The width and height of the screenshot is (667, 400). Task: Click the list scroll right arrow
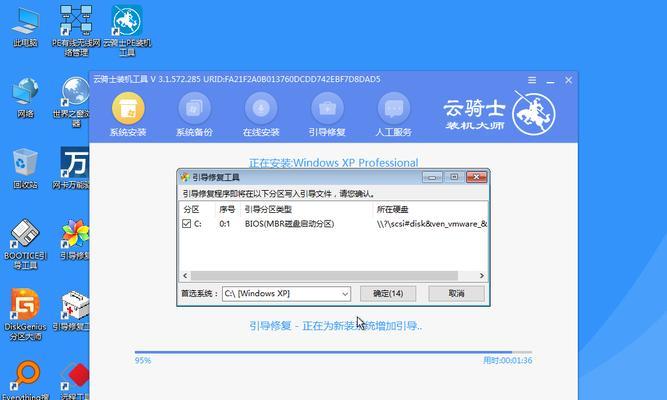pyautogui.click(x=482, y=276)
